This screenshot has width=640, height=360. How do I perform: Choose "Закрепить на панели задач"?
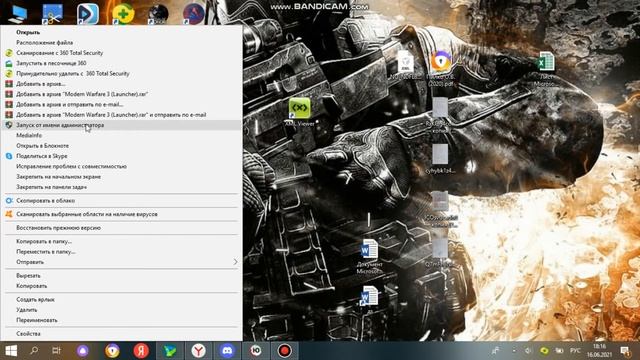(x=51, y=187)
